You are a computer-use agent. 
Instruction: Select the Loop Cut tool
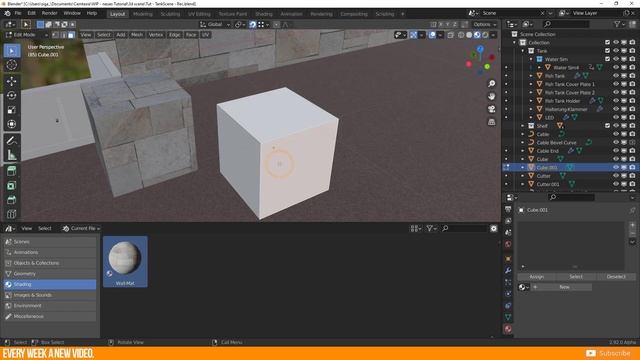coord(12,214)
